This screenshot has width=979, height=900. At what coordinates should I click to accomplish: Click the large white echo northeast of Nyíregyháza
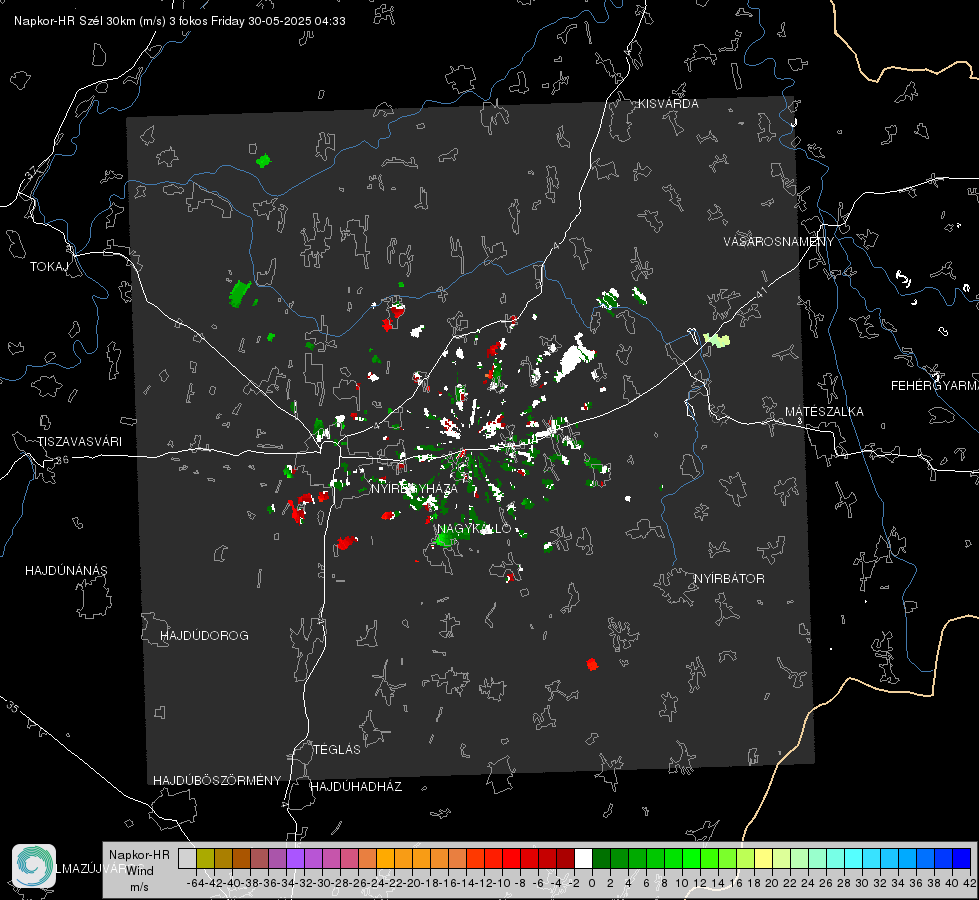click(573, 359)
